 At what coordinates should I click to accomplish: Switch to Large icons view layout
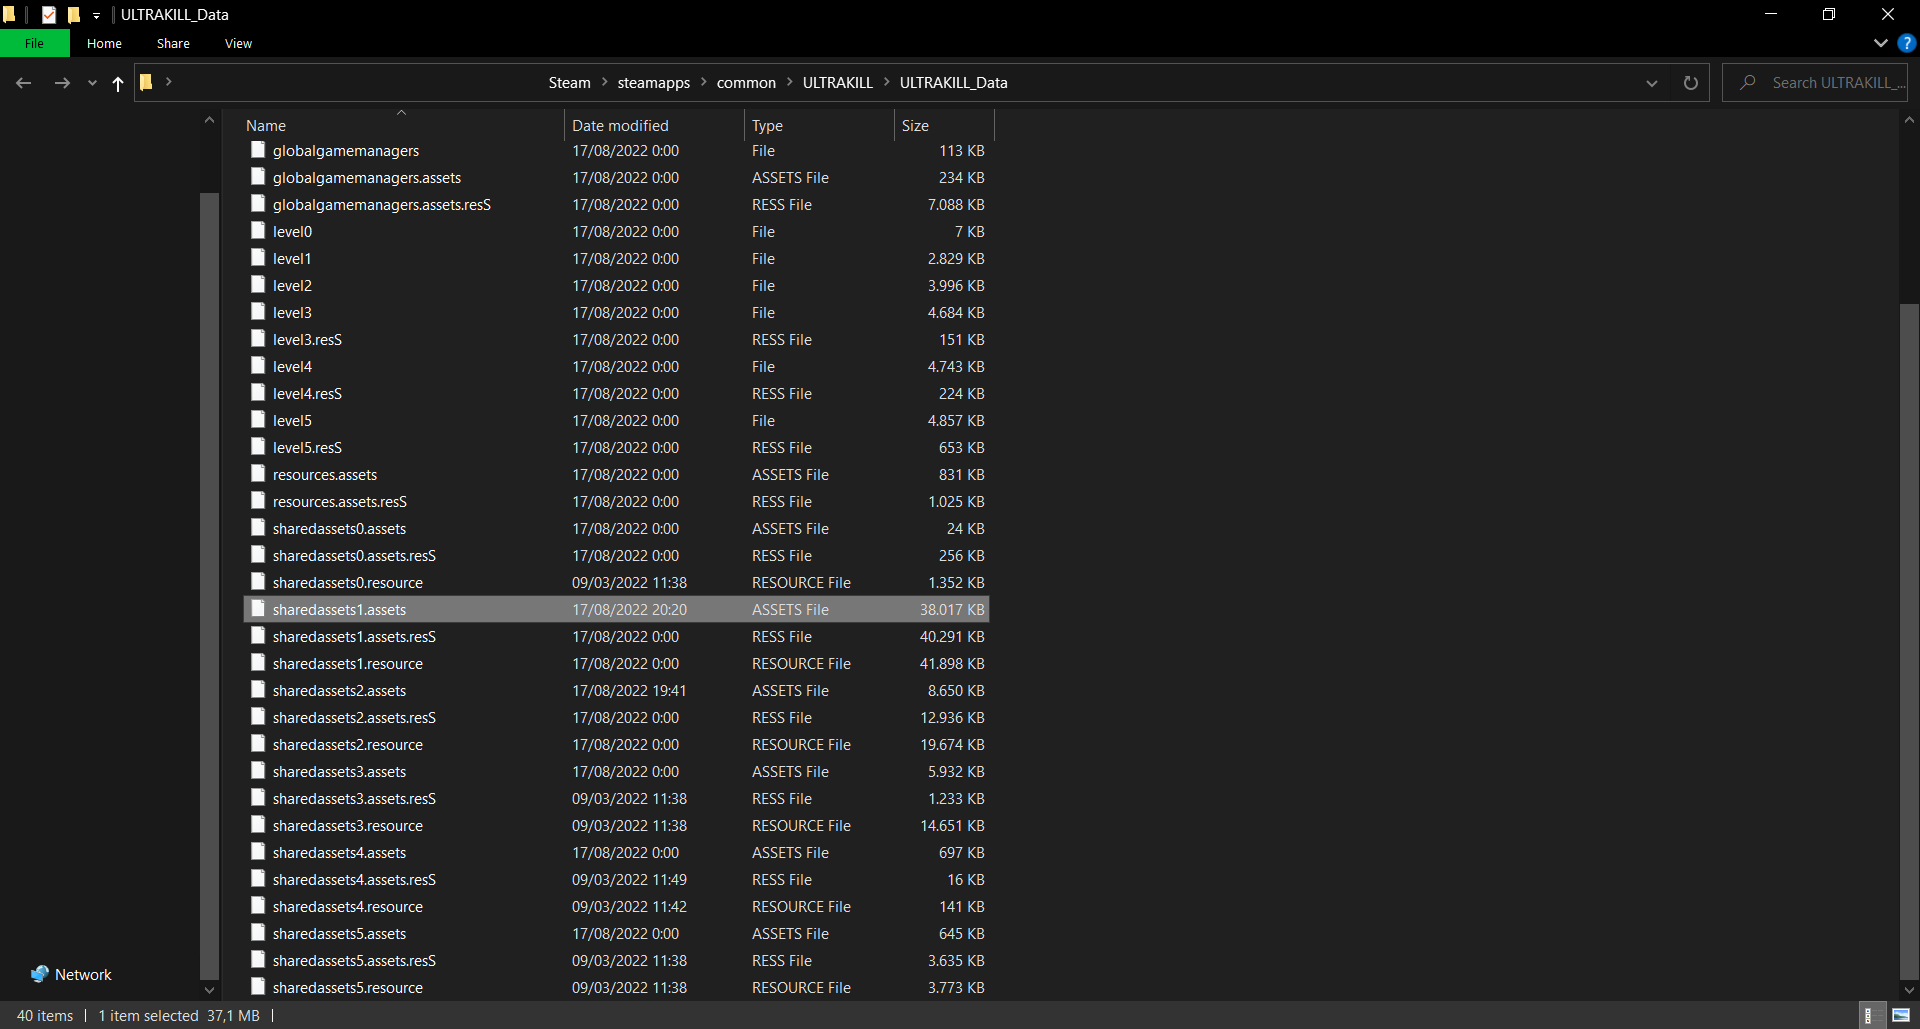pos(1901,1015)
